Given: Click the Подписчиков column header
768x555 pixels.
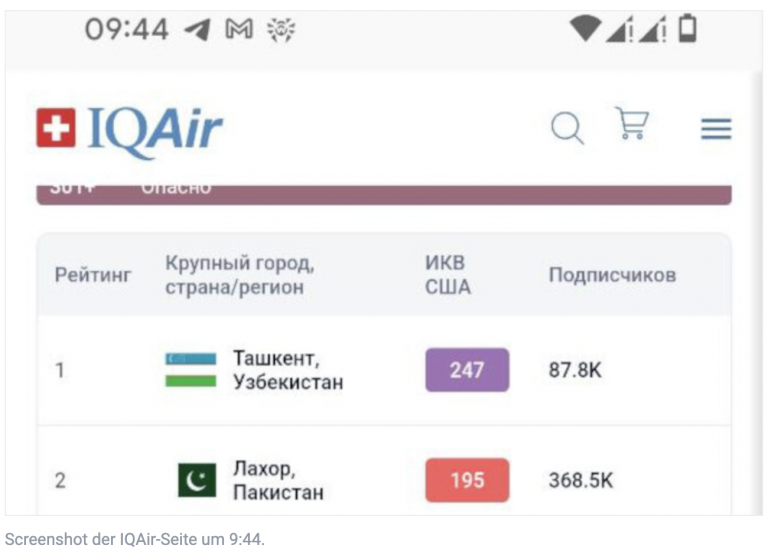Looking at the screenshot, I should [612, 275].
